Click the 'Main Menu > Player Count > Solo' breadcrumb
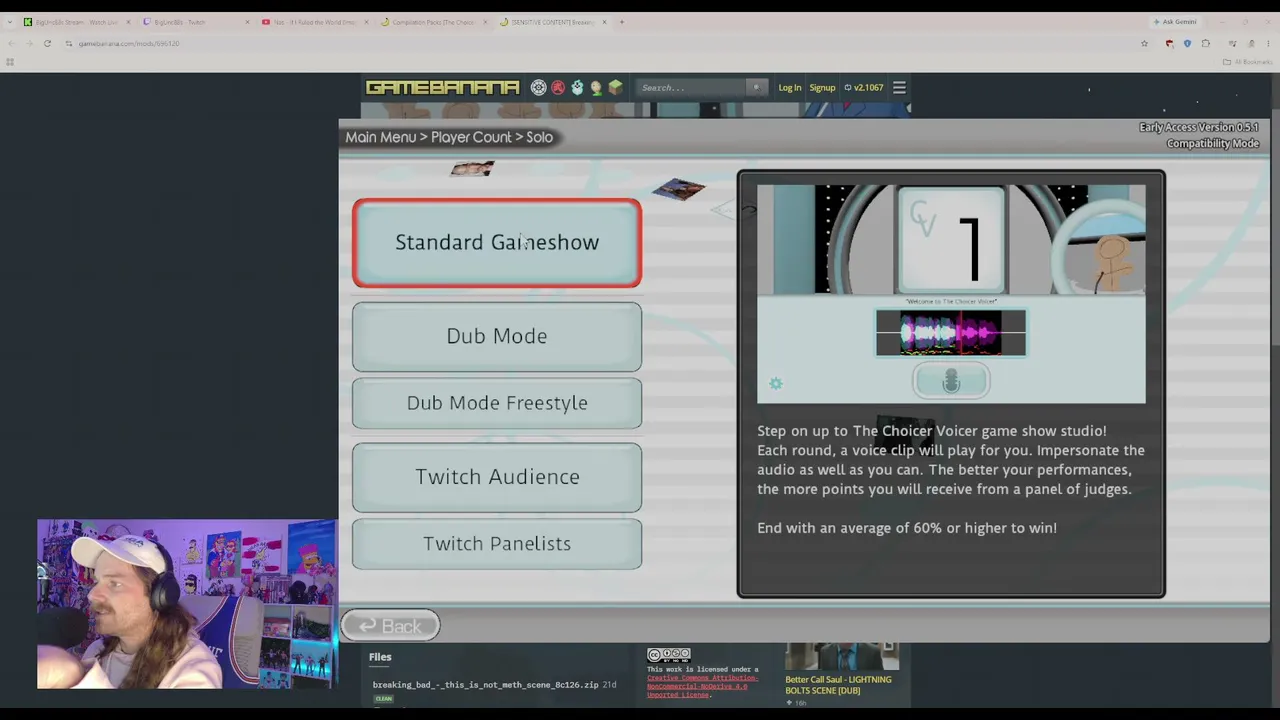This screenshot has height=720, width=1280. pyautogui.click(x=449, y=137)
